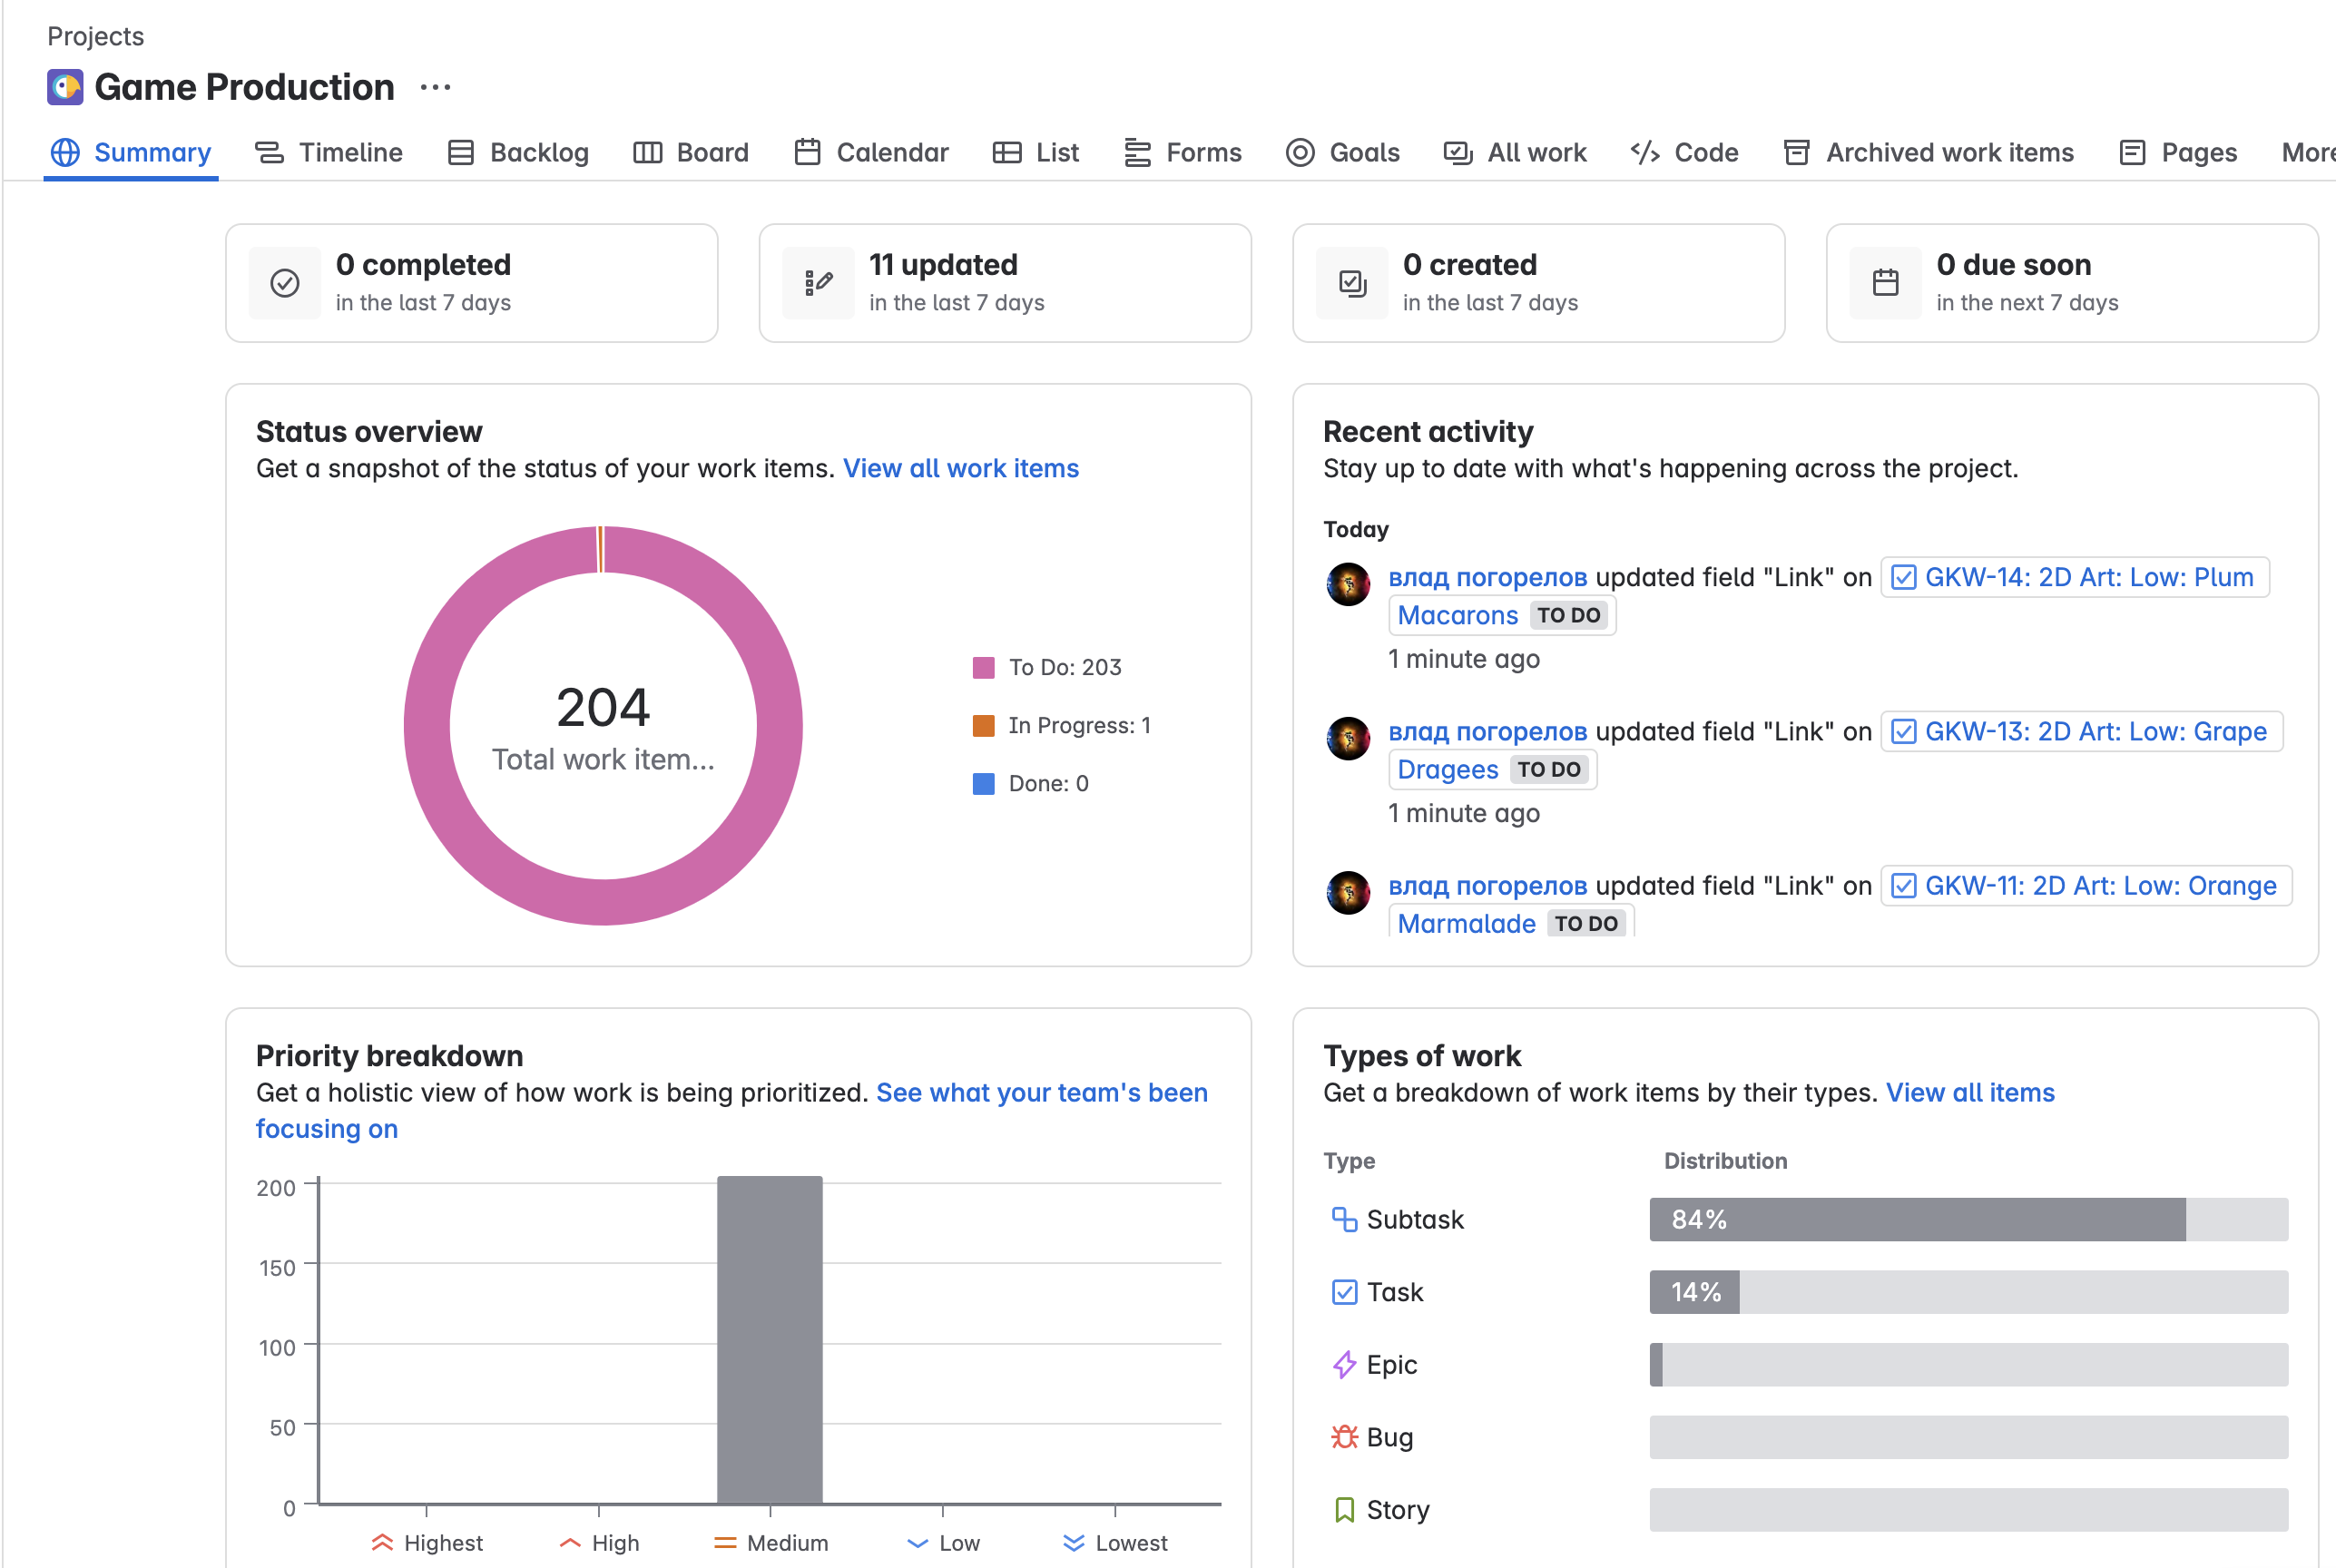Screen dimensions: 2336x1568
Task: Open the More tabs dropdown
Action: click(x=2306, y=152)
